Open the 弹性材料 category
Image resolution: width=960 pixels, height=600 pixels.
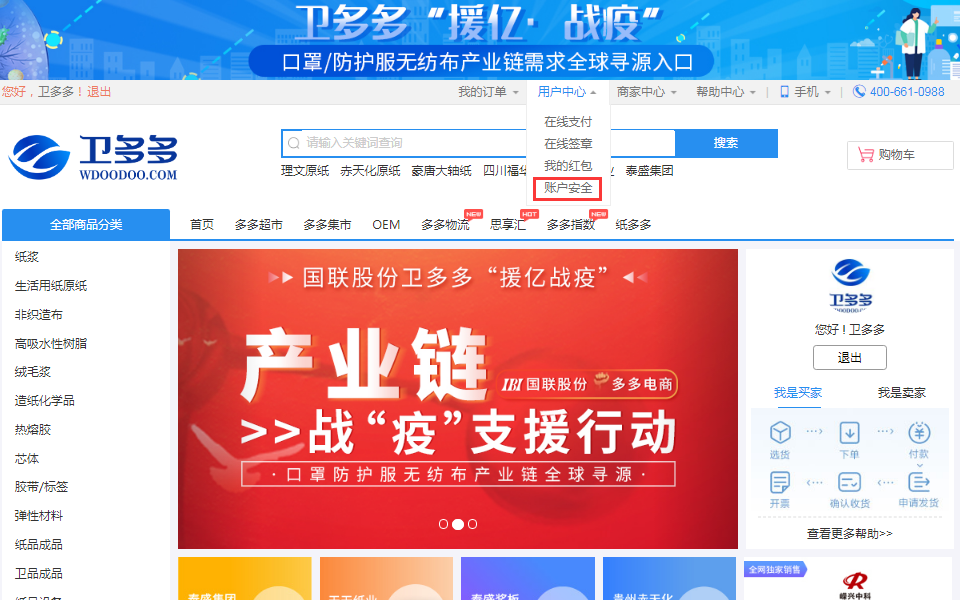(39, 516)
